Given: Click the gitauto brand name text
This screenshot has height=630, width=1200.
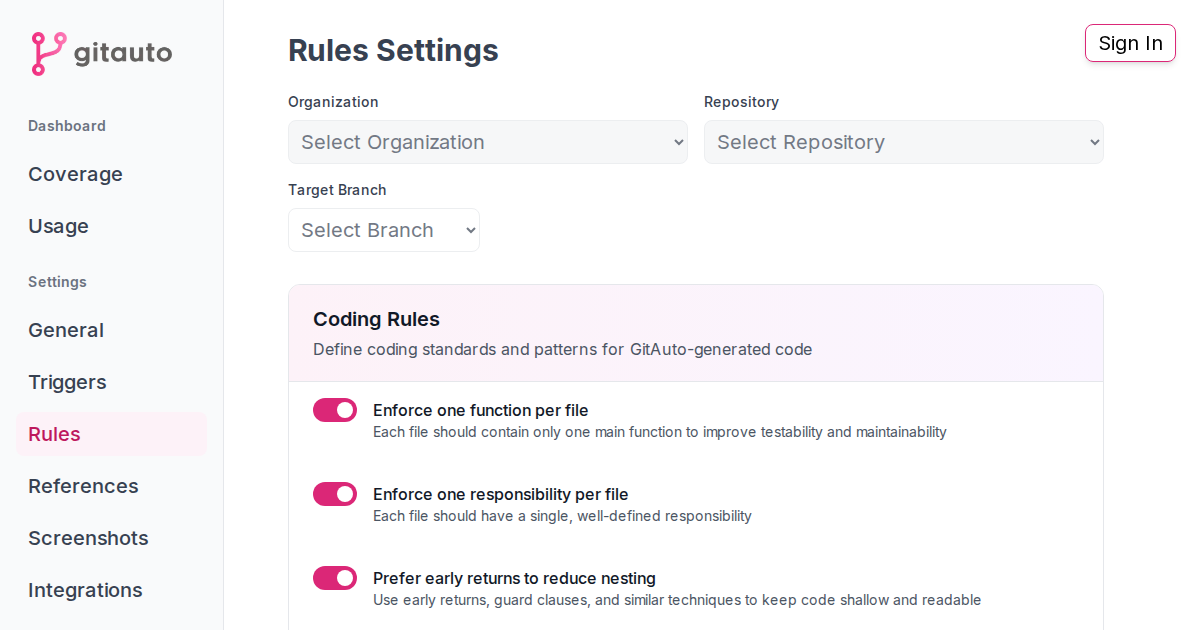Looking at the screenshot, I should point(123,53).
